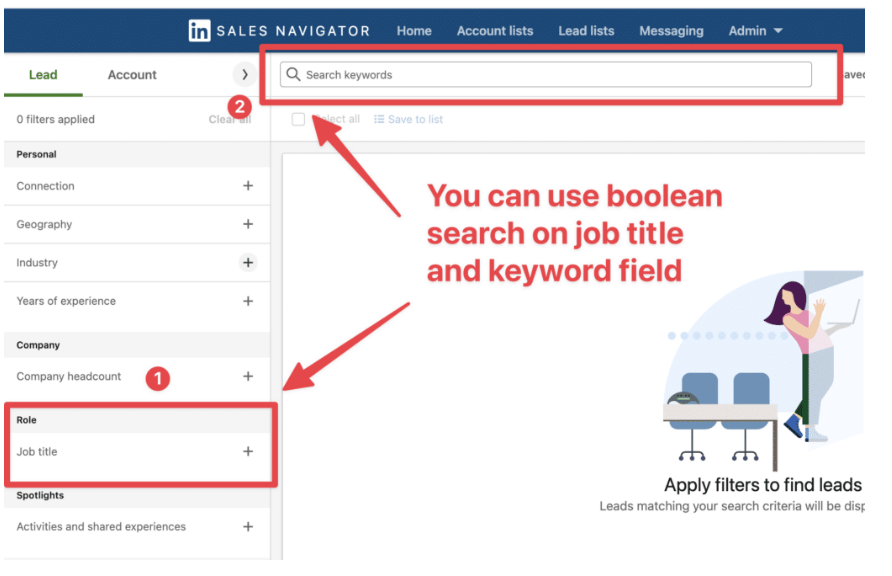
Task: Click the 0 filters applied text
Action: [x=56, y=119]
